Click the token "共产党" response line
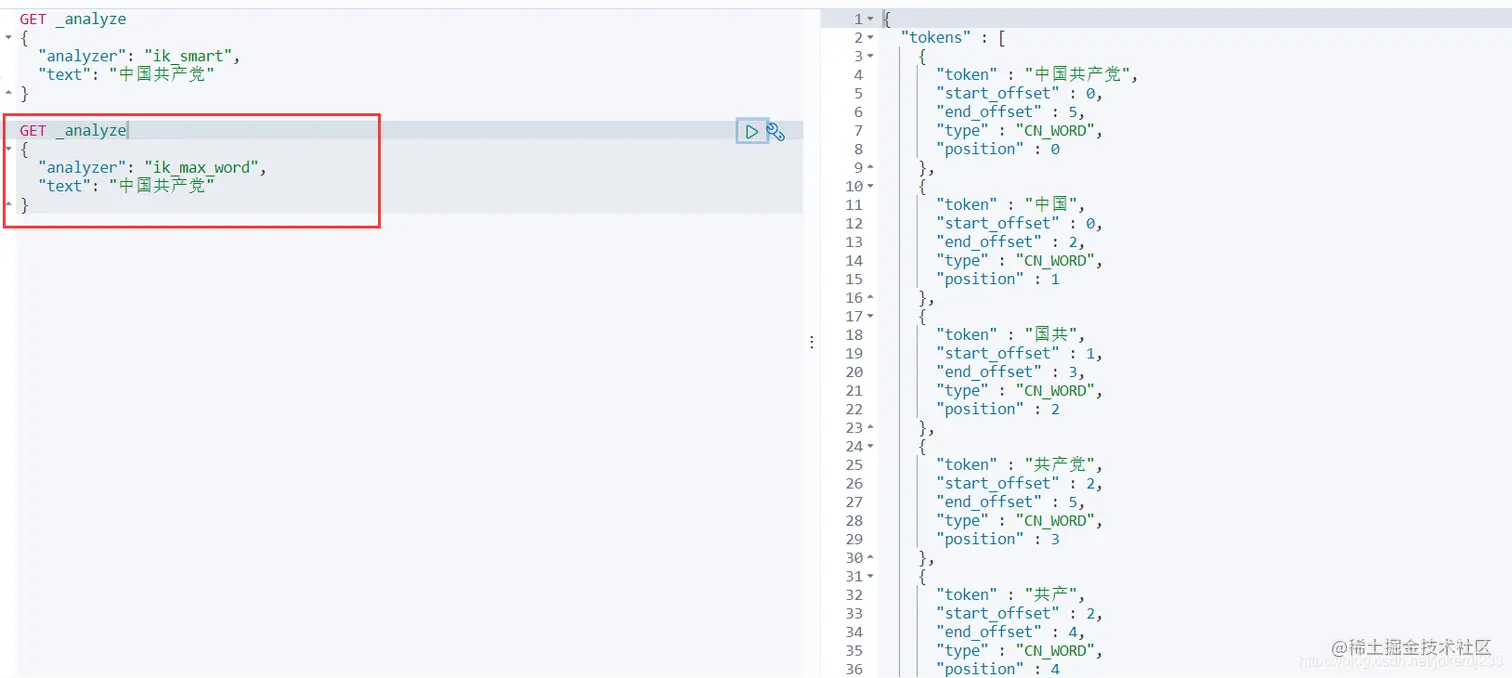Screen dimensions: 1512x678 pos(1019,465)
